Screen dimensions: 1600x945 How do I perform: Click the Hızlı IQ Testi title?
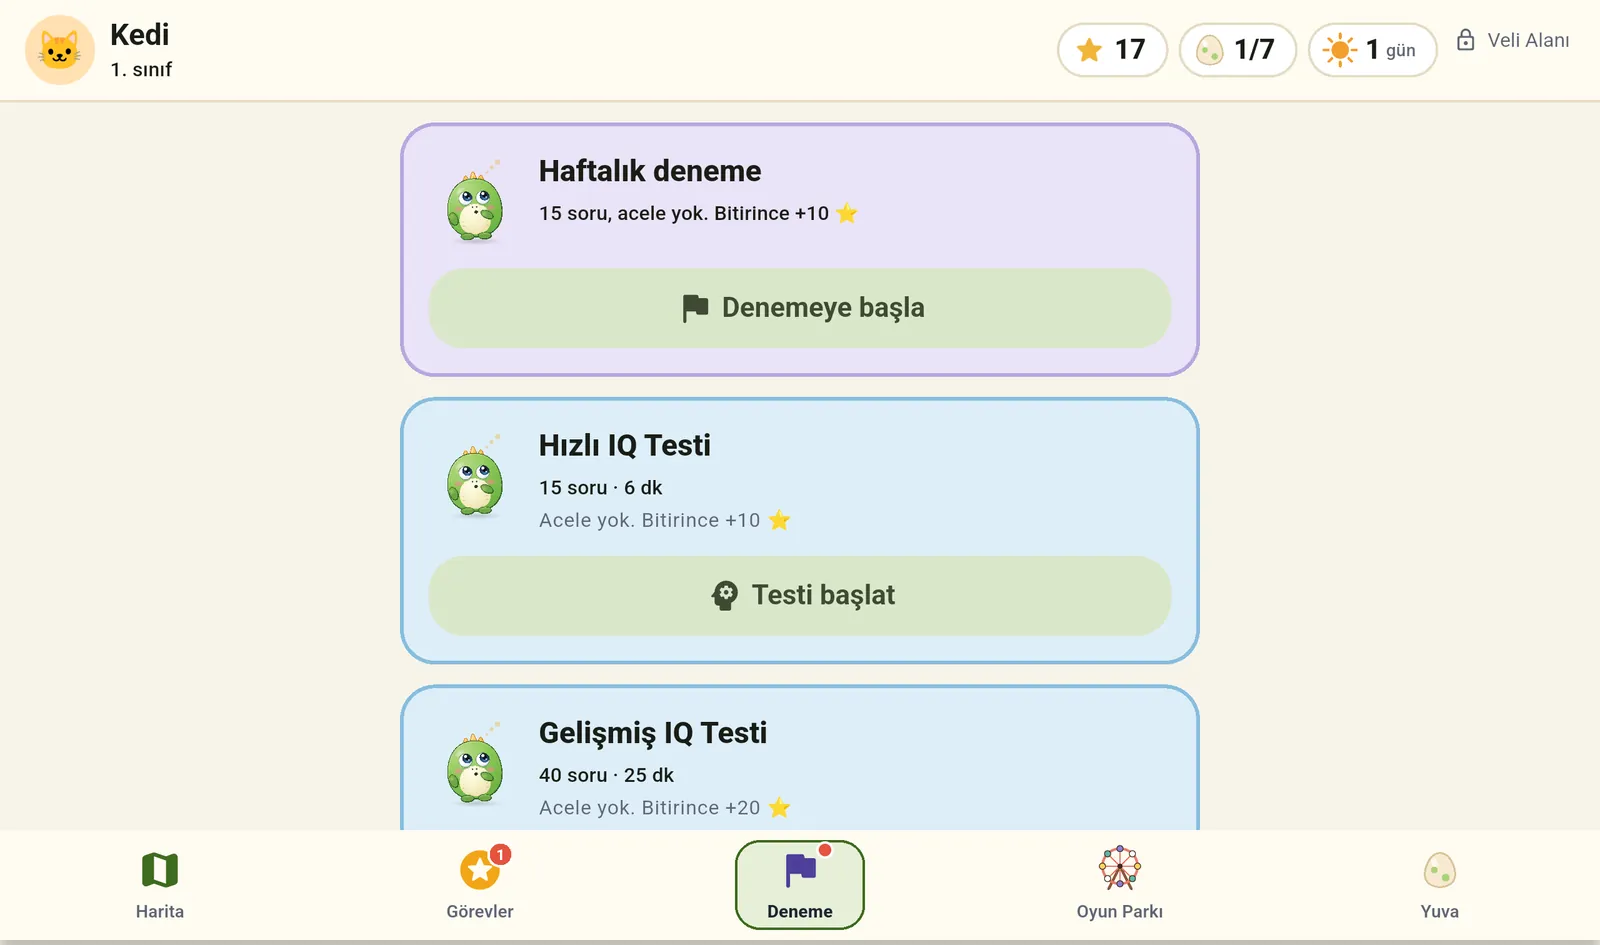point(625,445)
